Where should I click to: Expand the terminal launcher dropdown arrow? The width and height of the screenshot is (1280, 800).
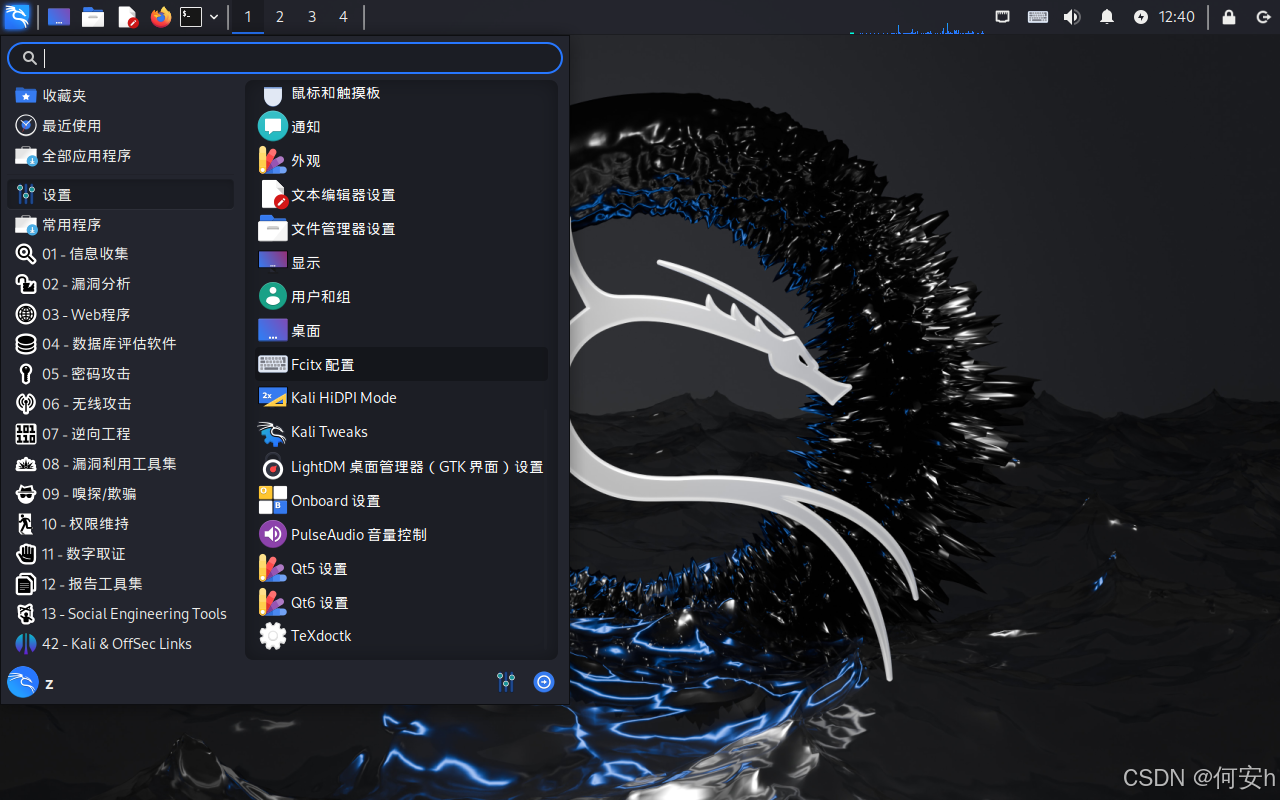click(x=214, y=17)
